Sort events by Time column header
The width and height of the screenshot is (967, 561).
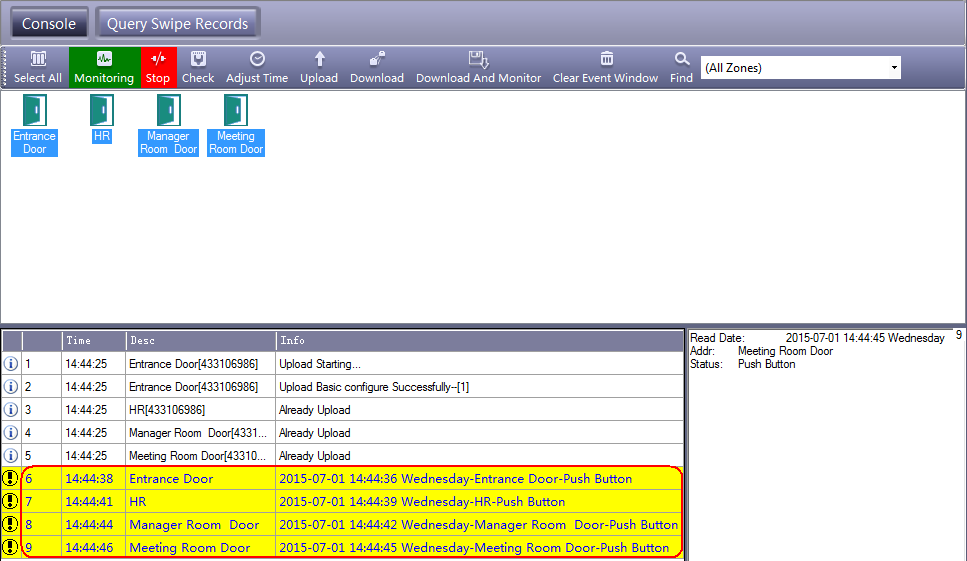[94, 341]
